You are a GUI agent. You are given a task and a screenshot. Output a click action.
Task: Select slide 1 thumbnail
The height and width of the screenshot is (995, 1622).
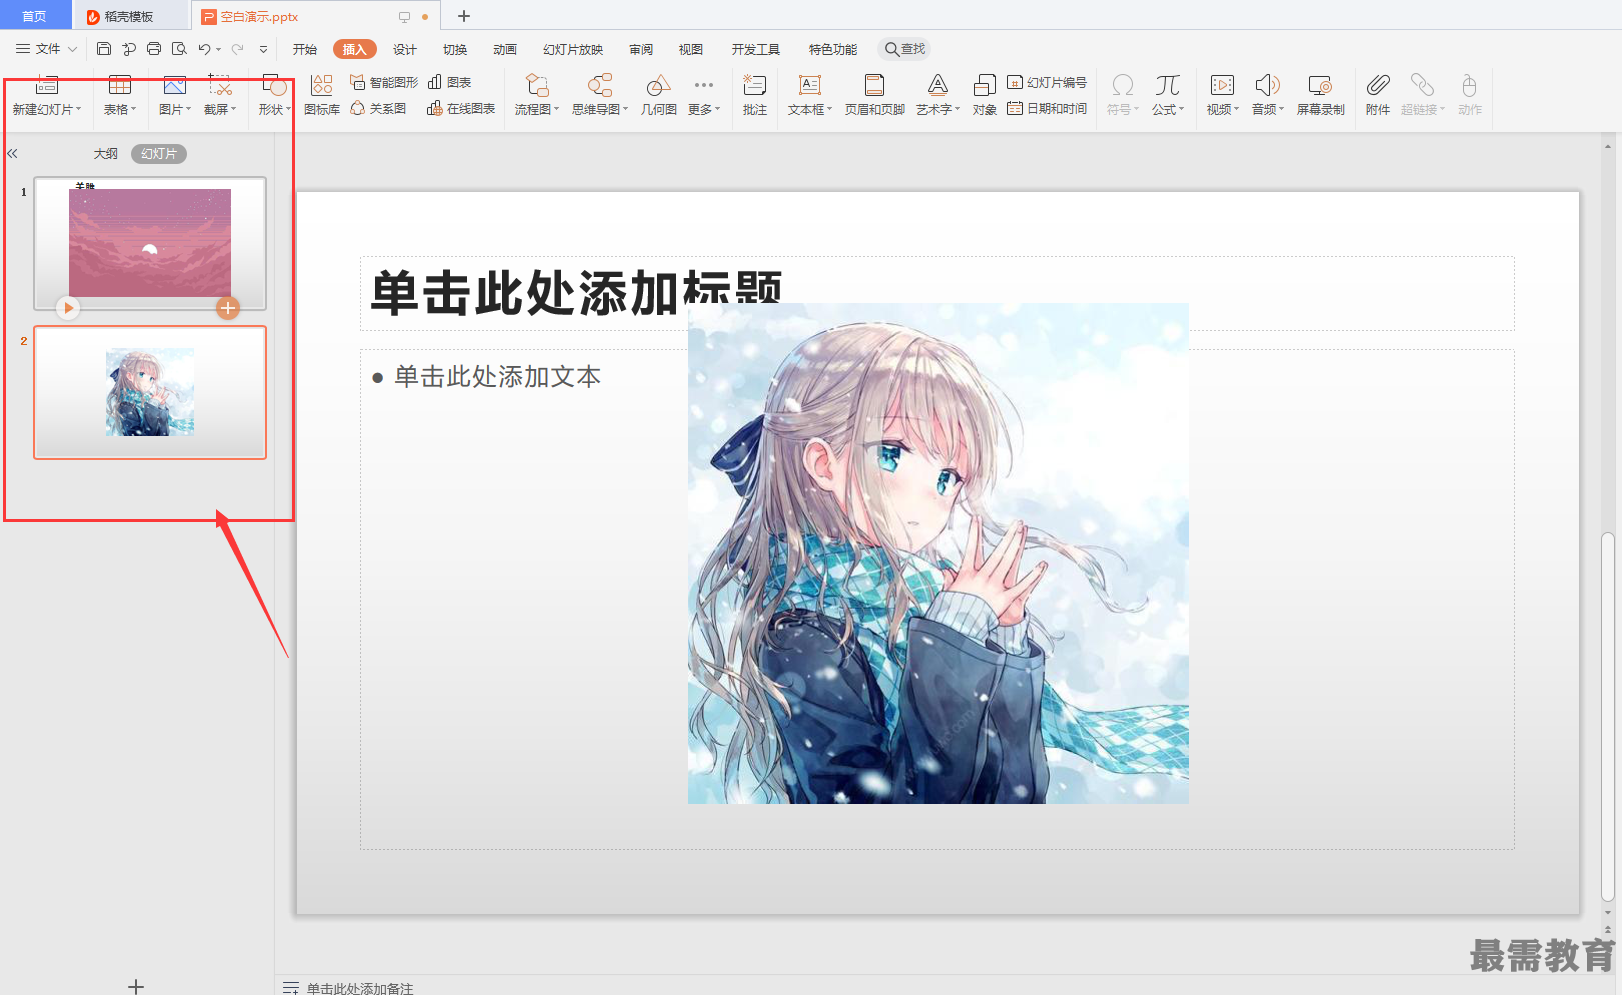150,243
